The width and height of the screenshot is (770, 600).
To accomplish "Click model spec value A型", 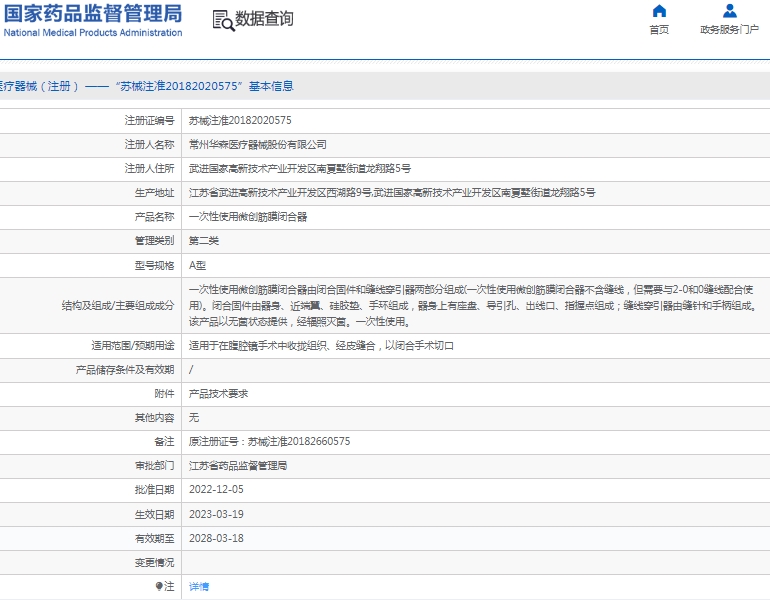I will [x=197, y=266].
